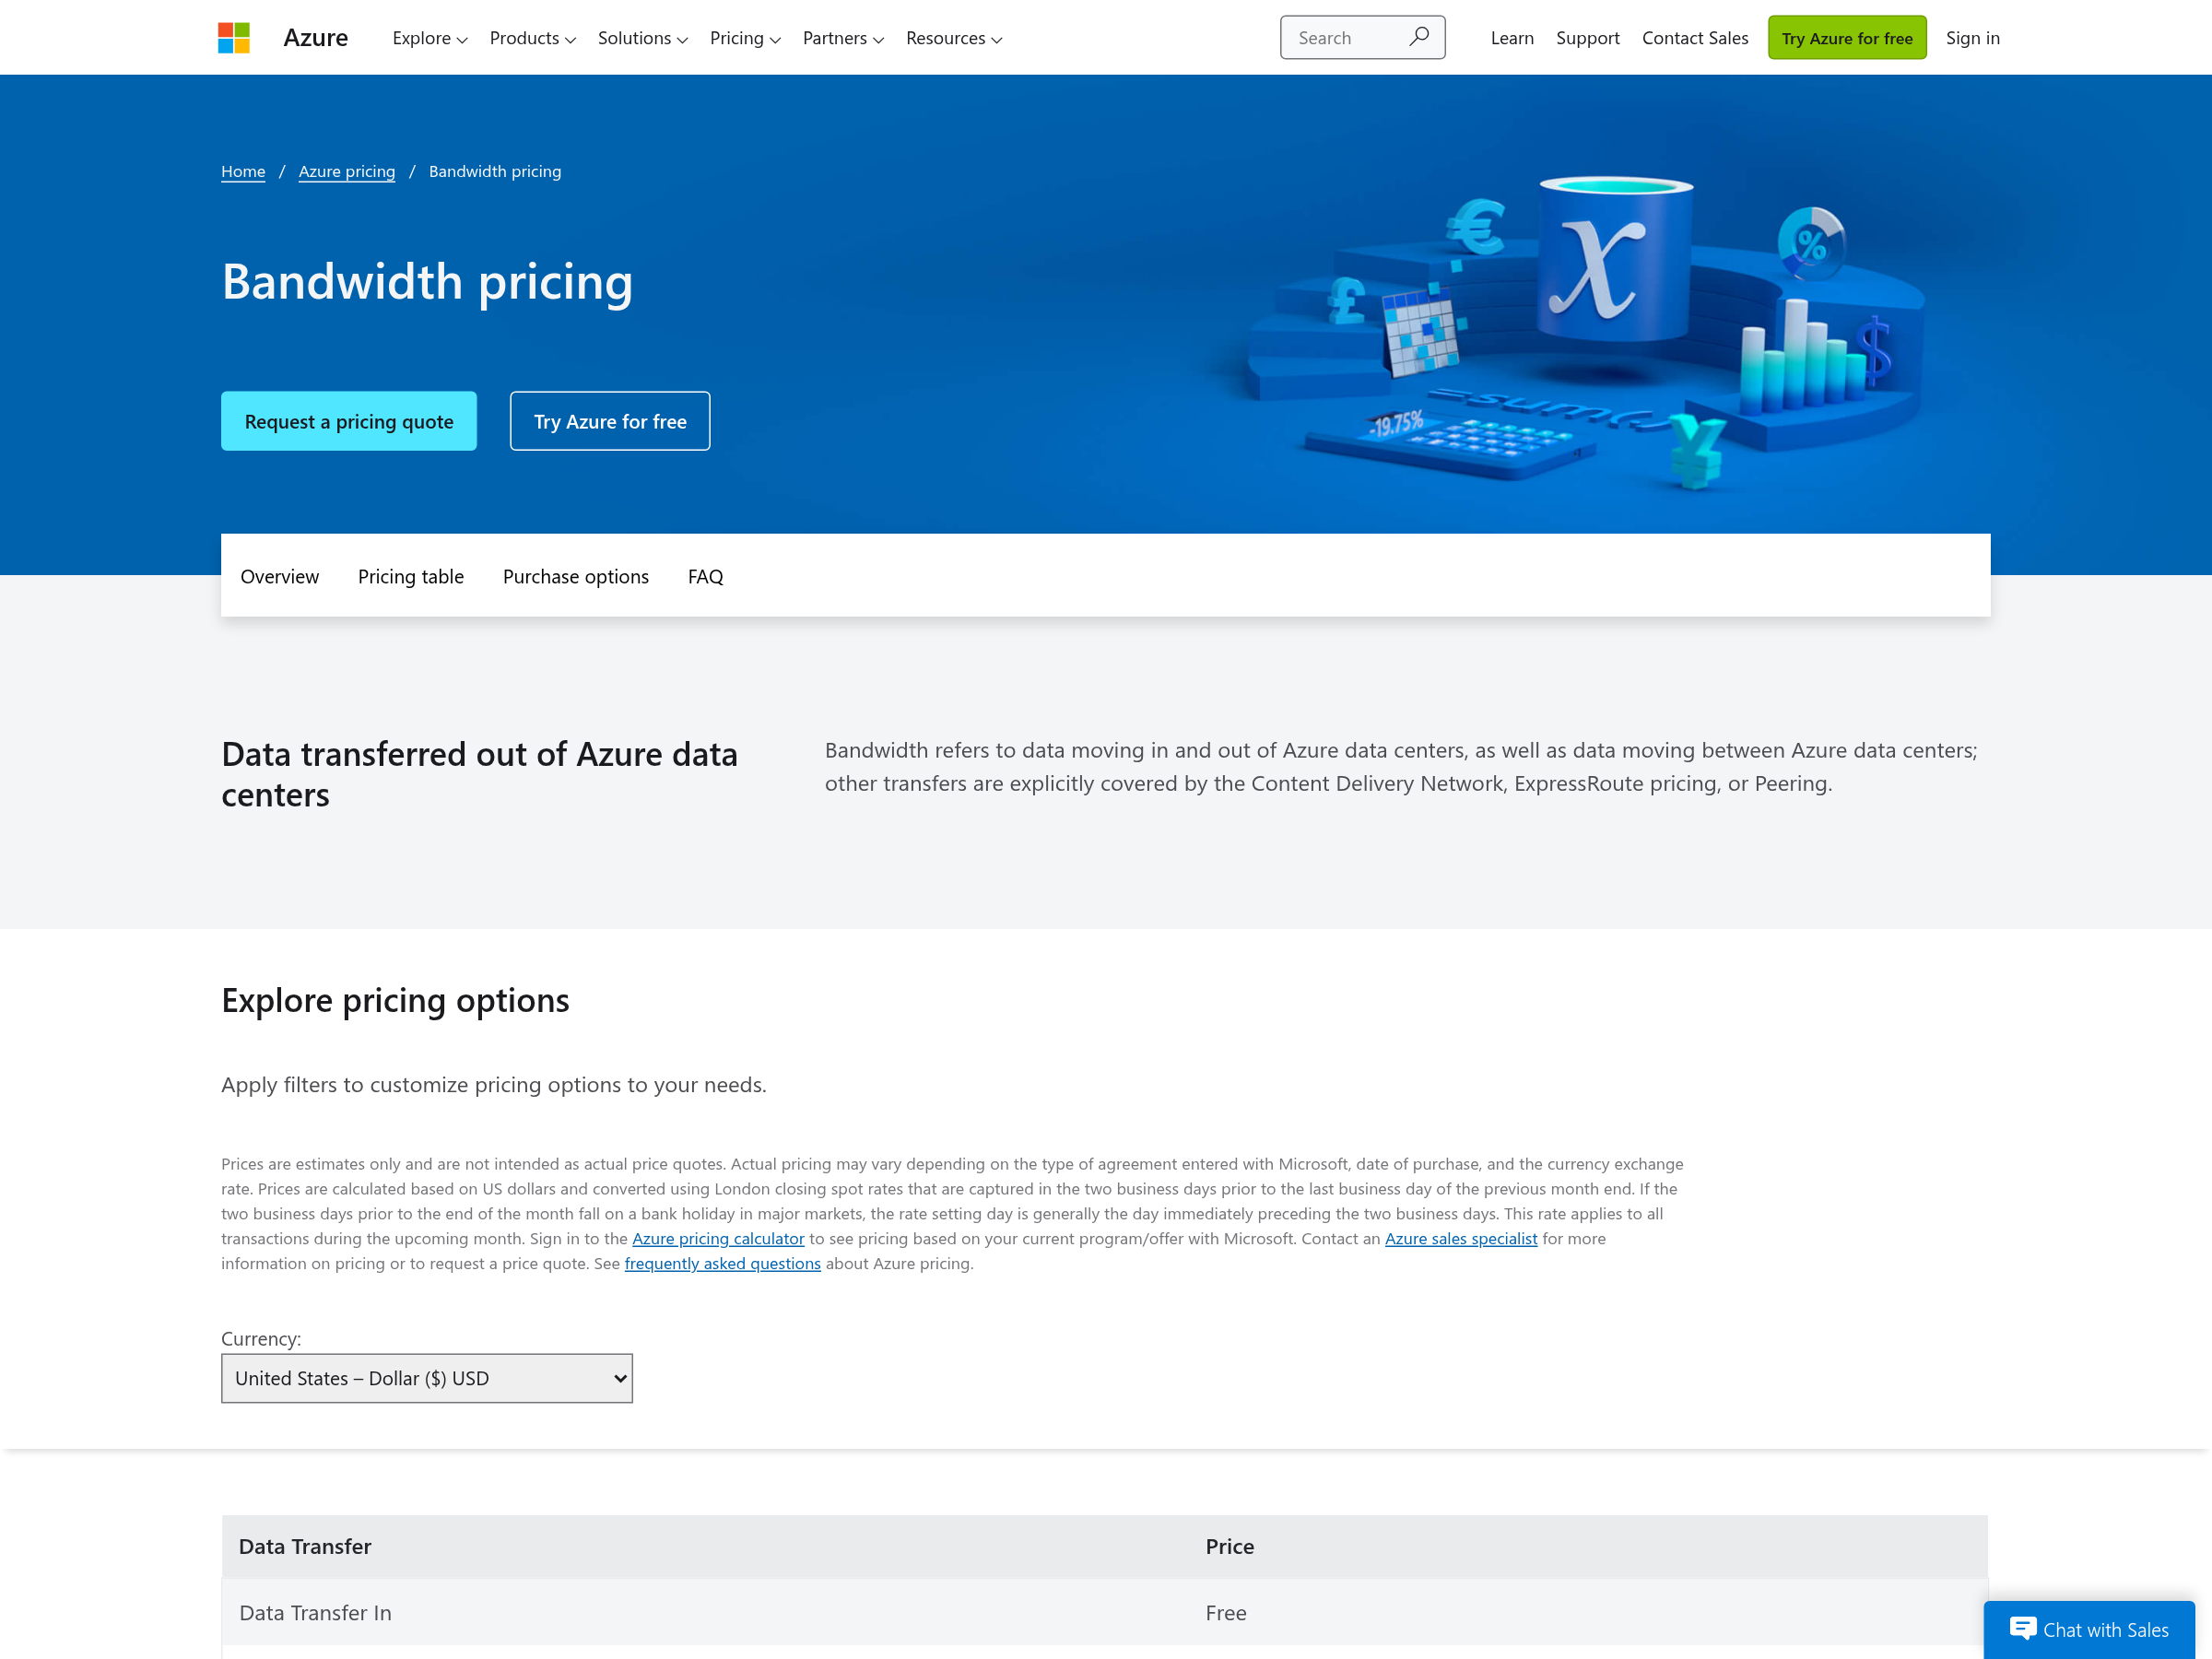Click Sign in link
Image resolution: width=2212 pixels, height=1659 pixels.
point(1973,38)
